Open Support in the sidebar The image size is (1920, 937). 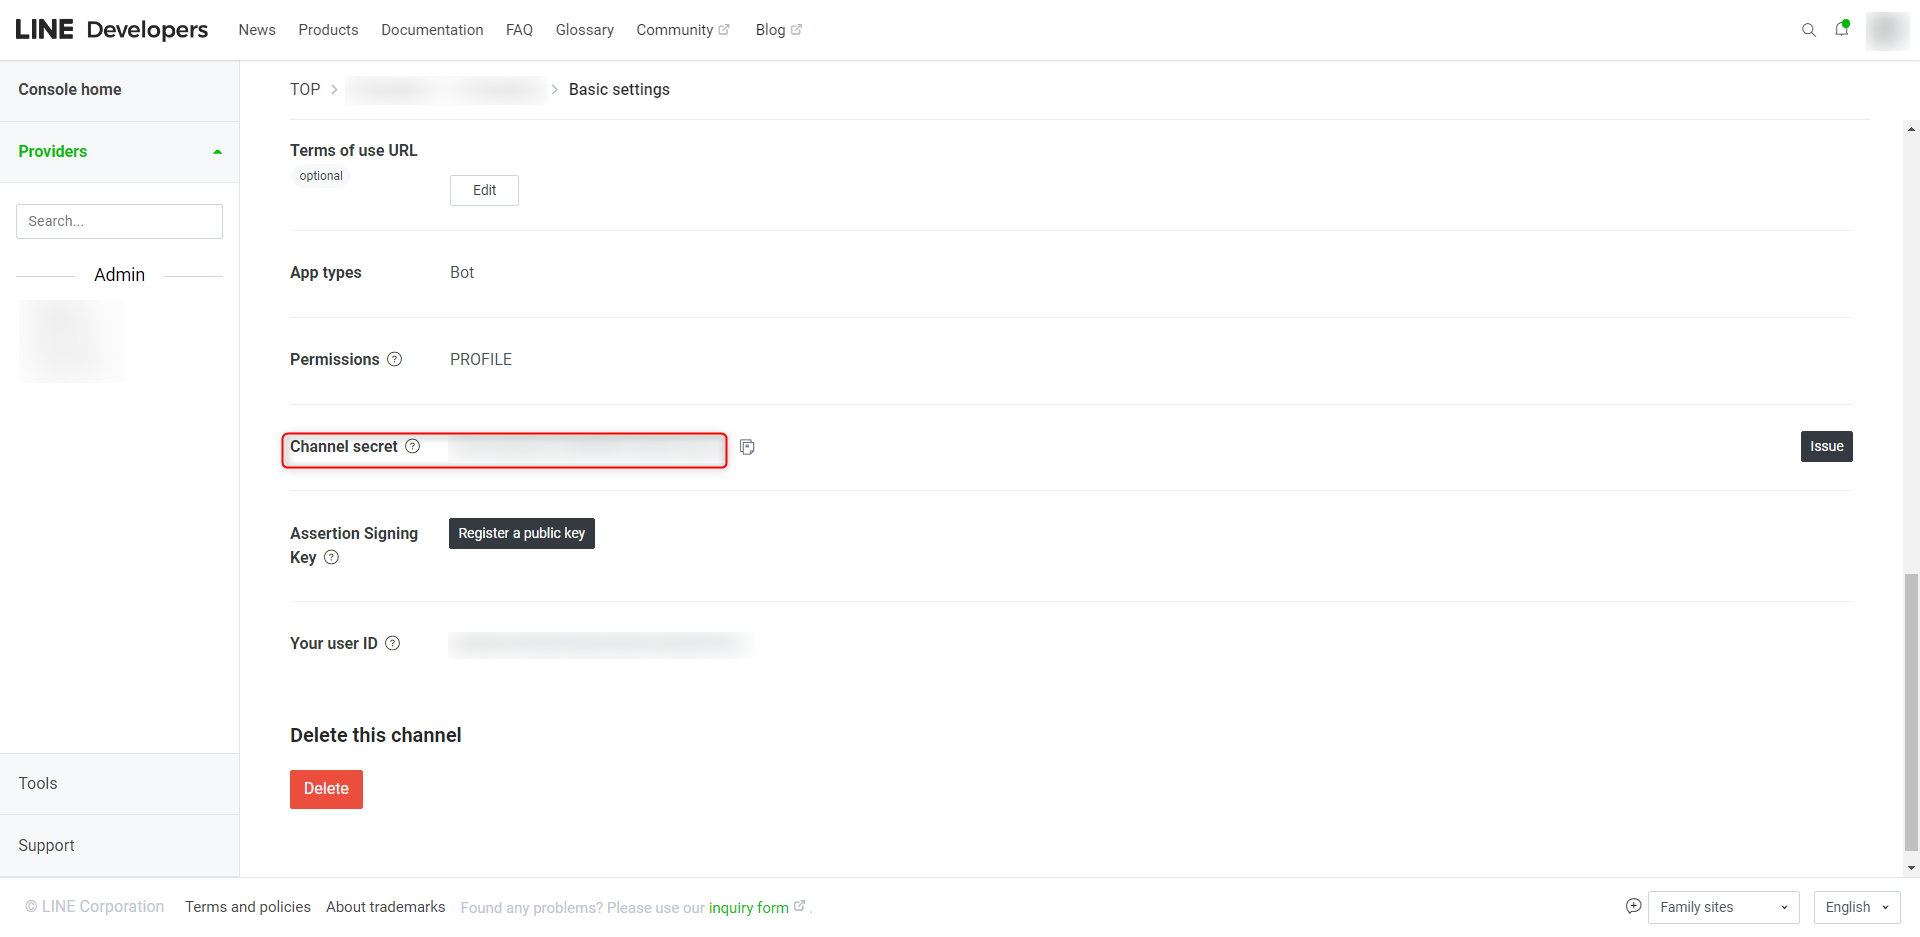coord(119,846)
